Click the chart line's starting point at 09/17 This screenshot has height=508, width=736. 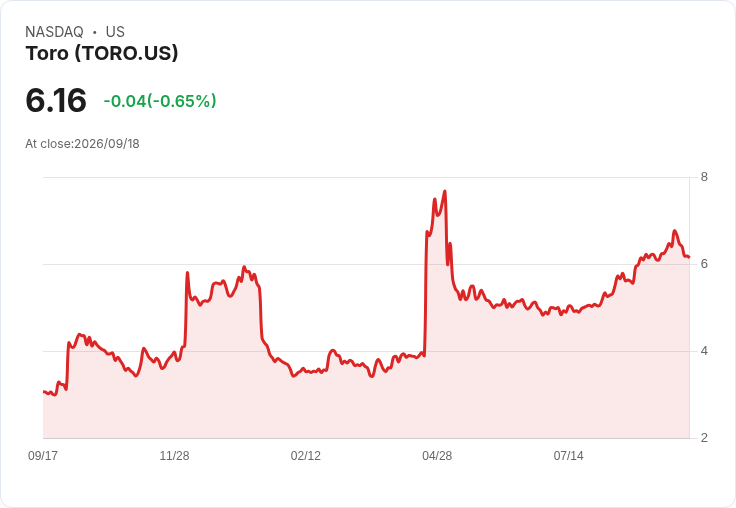pos(43,392)
